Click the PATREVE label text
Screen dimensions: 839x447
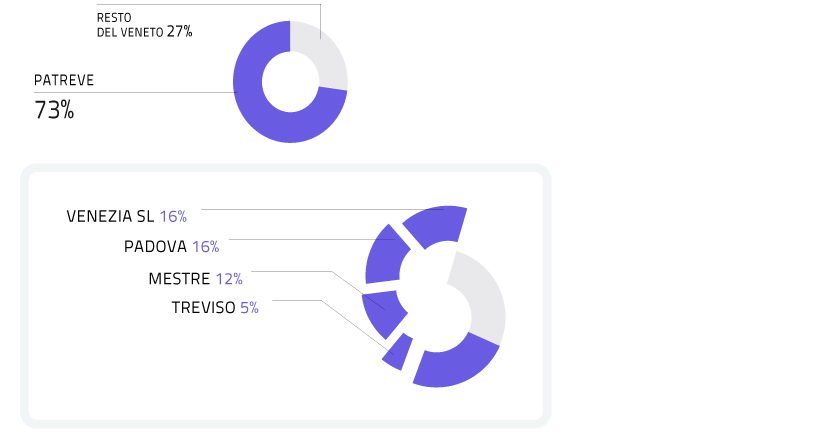pos(64,80)
